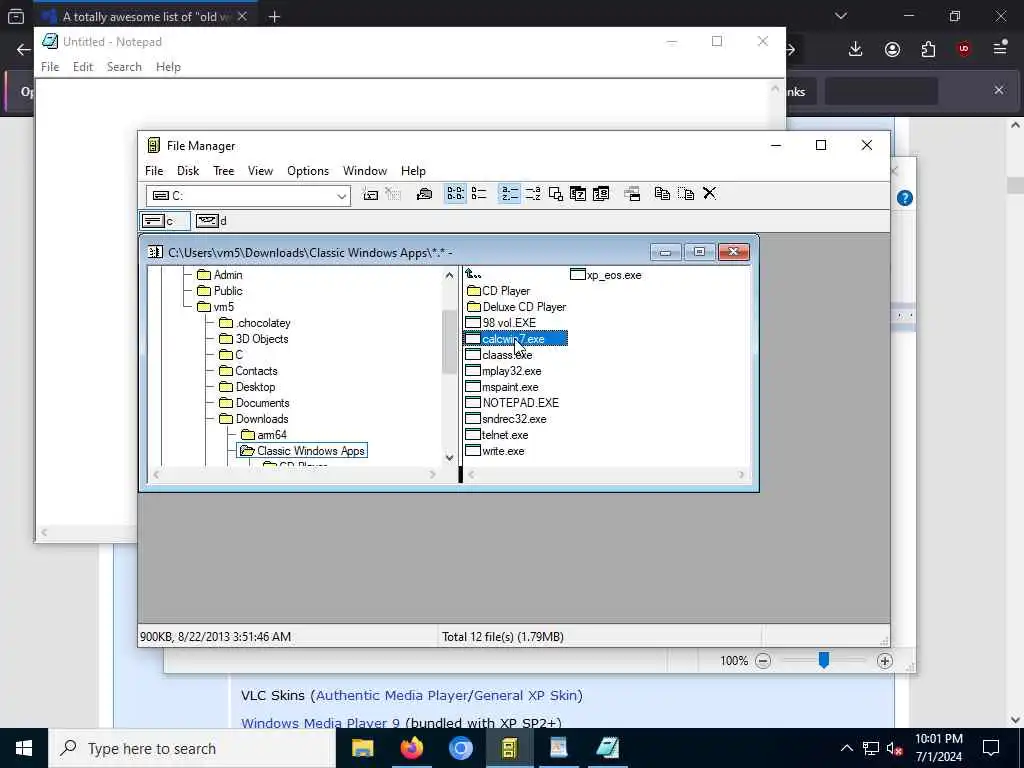Select the .chocolatey folder in the tree
The height and width of the screenshot is (768, 1024).
(255, 323)
